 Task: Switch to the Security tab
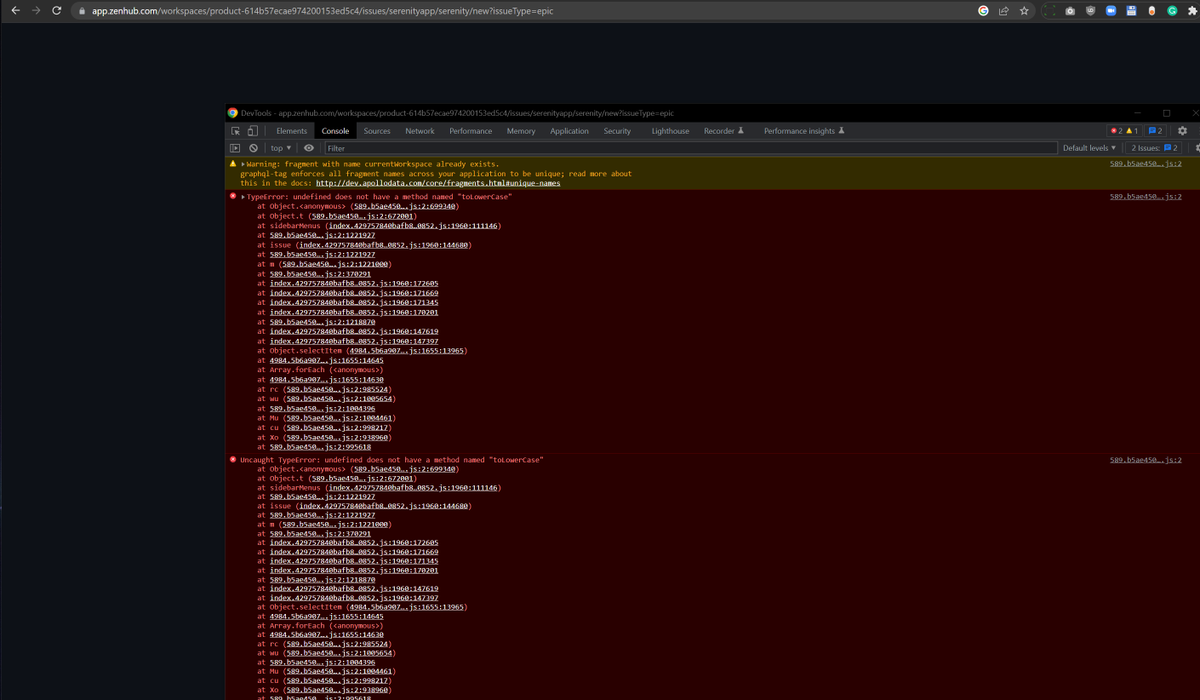[x=617, y=131]
